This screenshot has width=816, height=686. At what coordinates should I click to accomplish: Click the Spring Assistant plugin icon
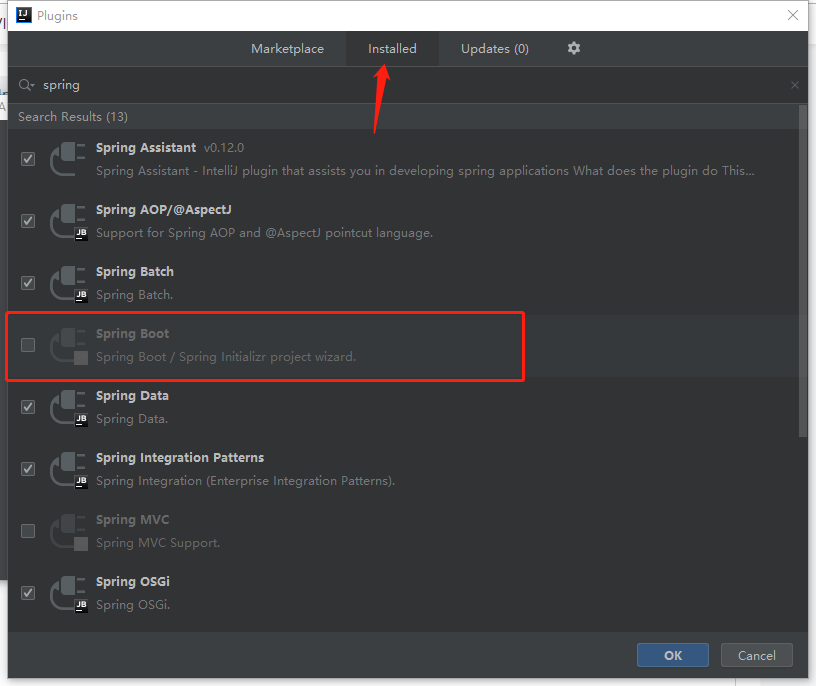click(x=68, y=159)
